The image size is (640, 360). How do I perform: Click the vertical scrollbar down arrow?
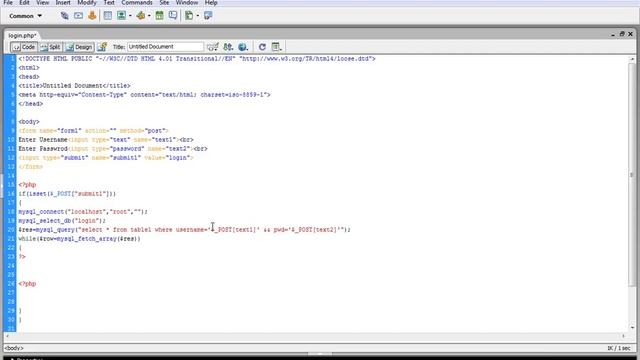pyautogui.click(x=632, y=328)
